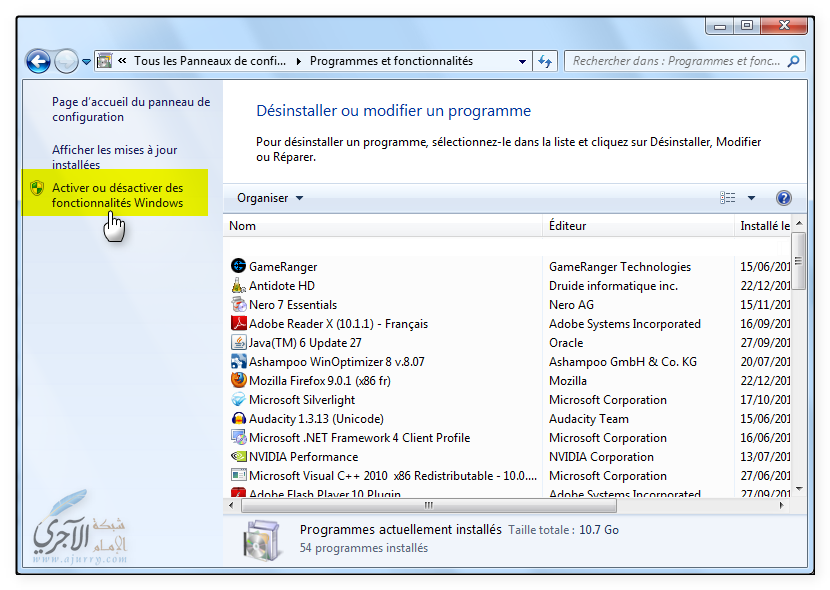Viewport: 830px width, 590px height.
Task: Click the Java(TM) 6 Update 27 icon
Action: point(239,343)
